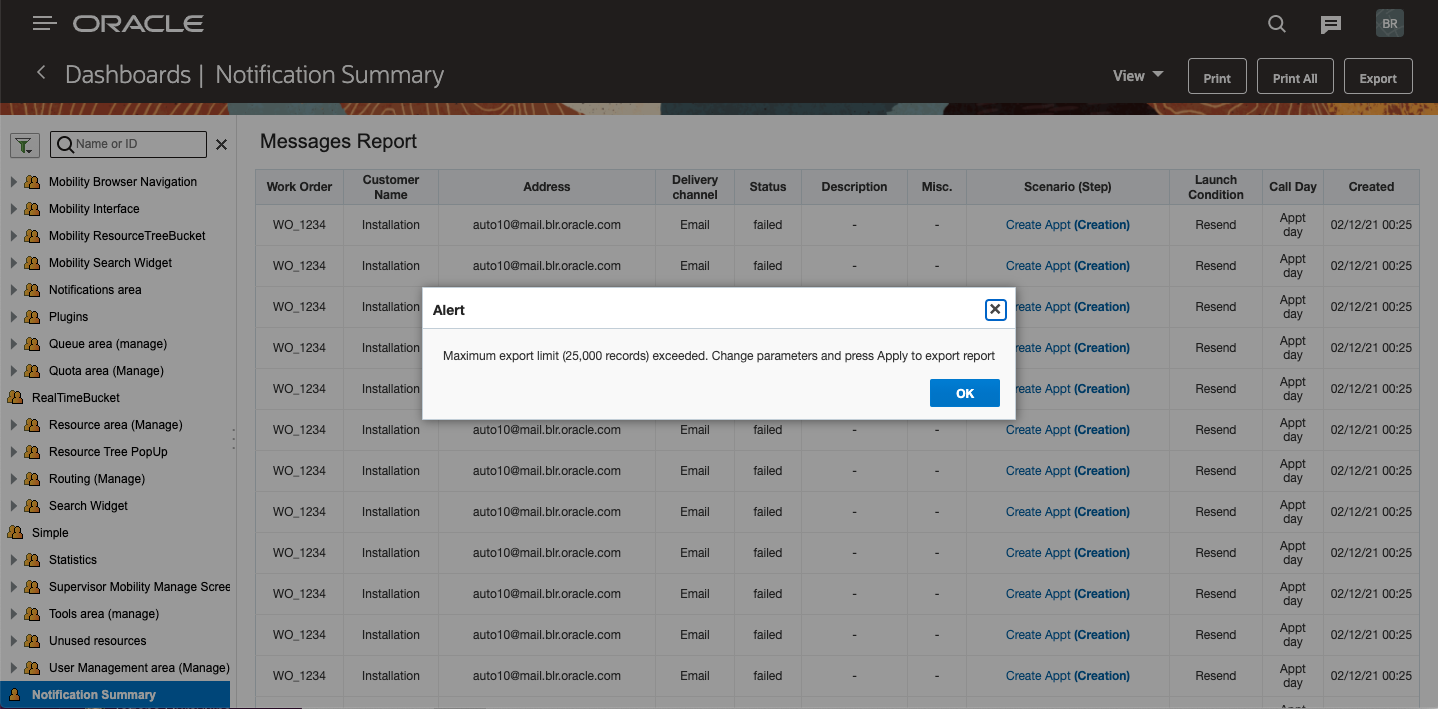The image size is (1438, 709).
Task: Click the Export button
Action: [x=1377, y=78]
